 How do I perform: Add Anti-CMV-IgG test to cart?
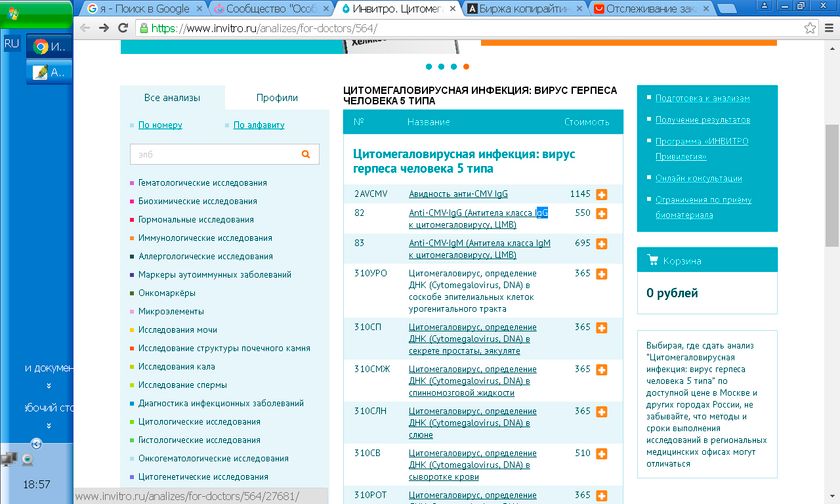(602, 214)
